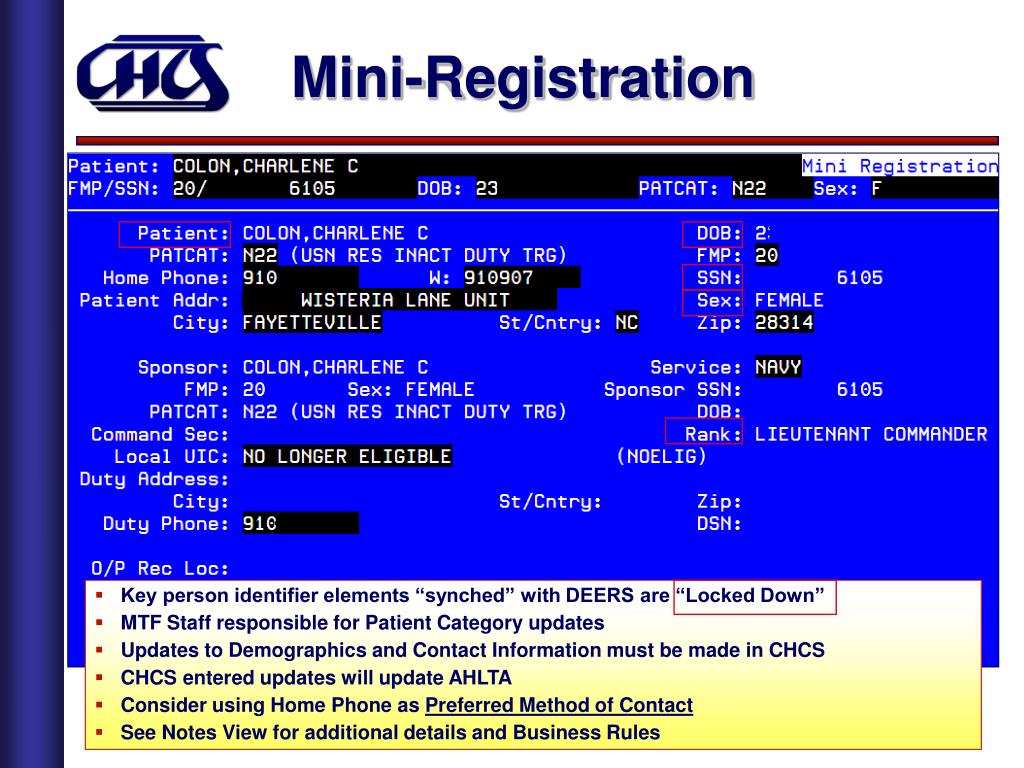The height and width of the screenshot is (768, 1024).
Task: Click the patient SSN value 6105
Action: tap(859, 278)
